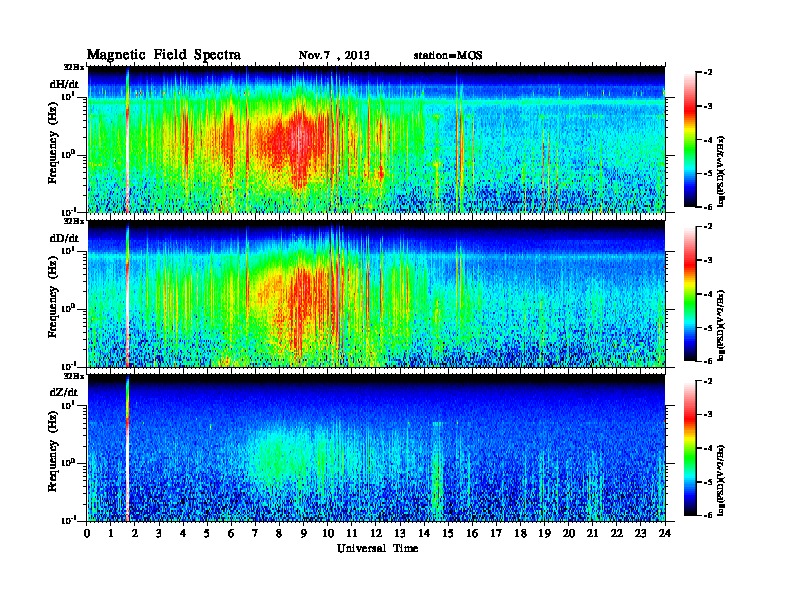Click hour 9 on the Universal Time axis
This screenshot has height=612, width=792.
304,534
